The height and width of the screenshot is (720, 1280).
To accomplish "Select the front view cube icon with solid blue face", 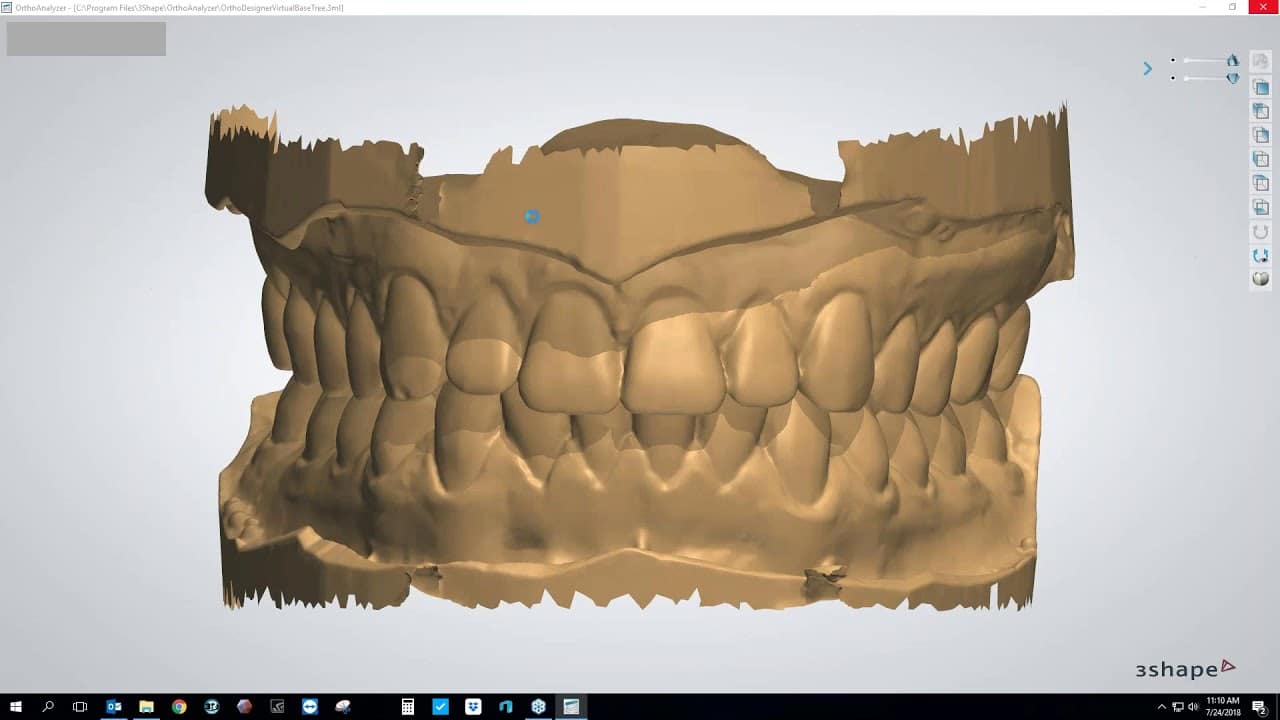I will [1261, 87].
